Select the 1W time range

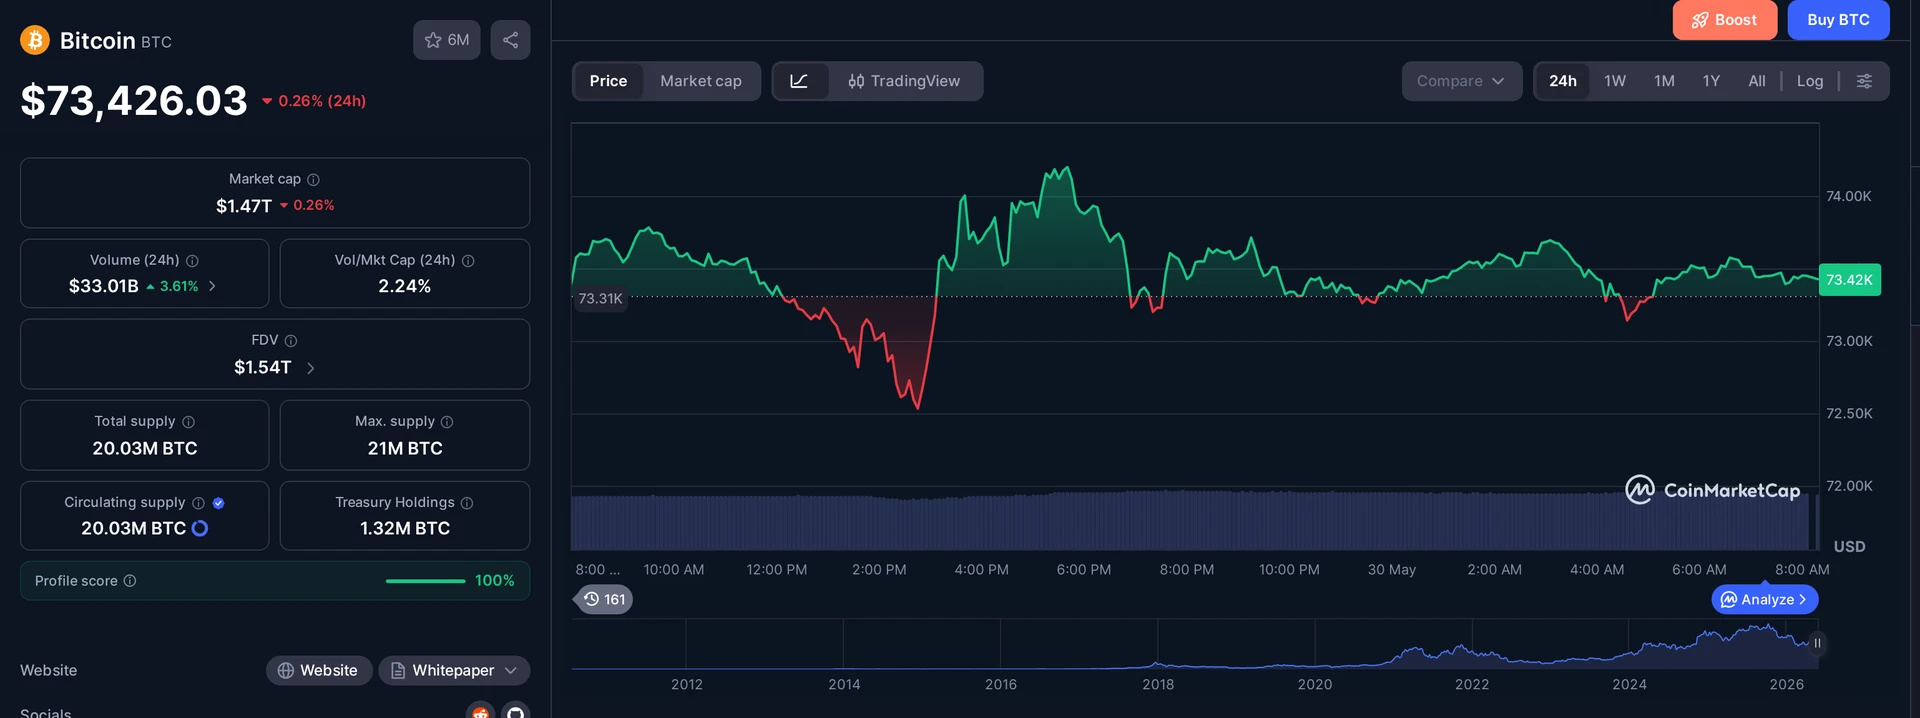coord(1615,81)
